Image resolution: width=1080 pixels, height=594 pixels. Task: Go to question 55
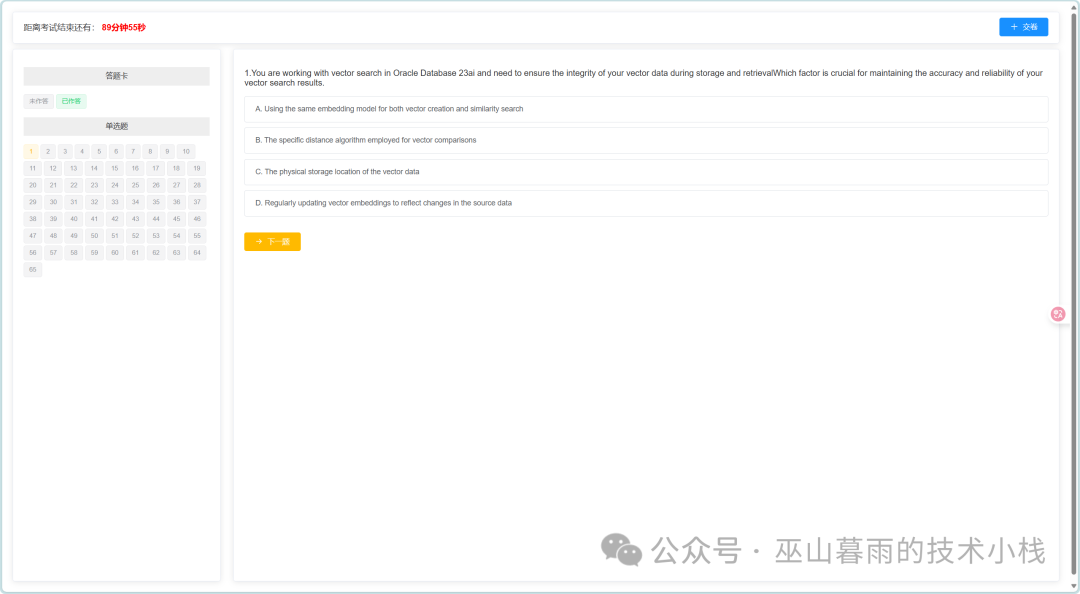tap(197, 236)
